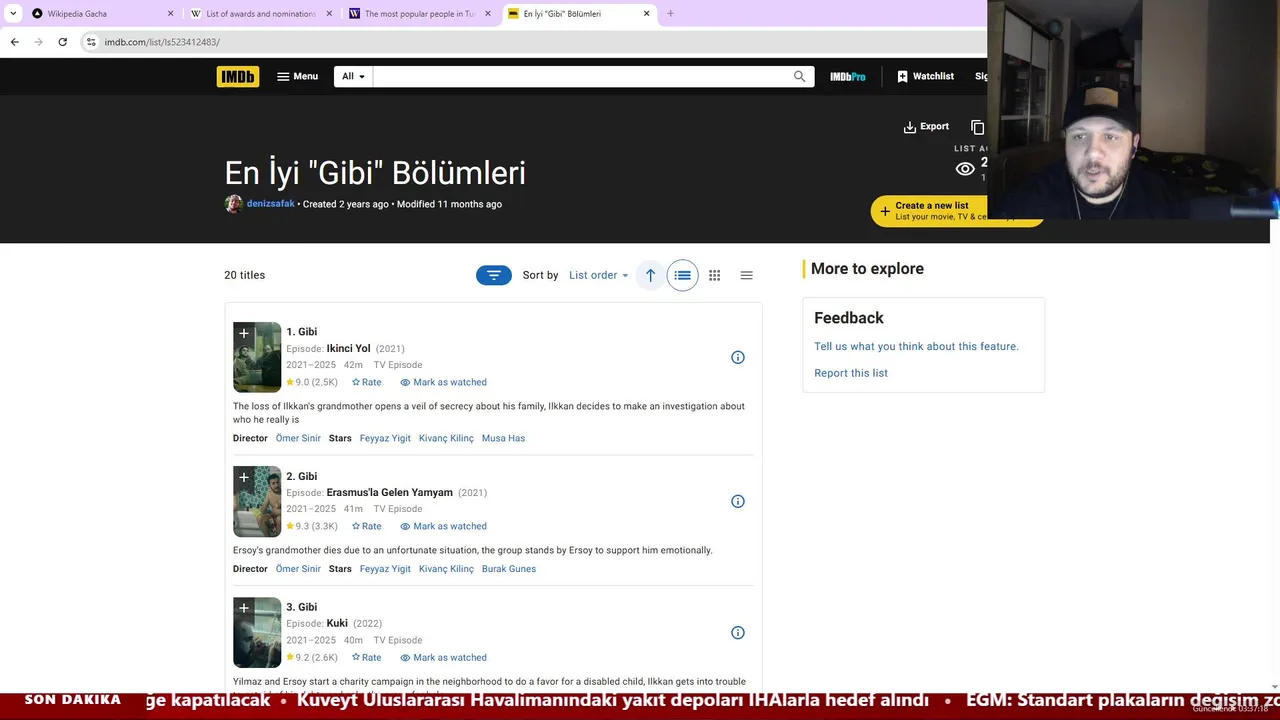
Task: Rate the Erasmus'la Gelen Yamyam episode
Action: (366, 526)
